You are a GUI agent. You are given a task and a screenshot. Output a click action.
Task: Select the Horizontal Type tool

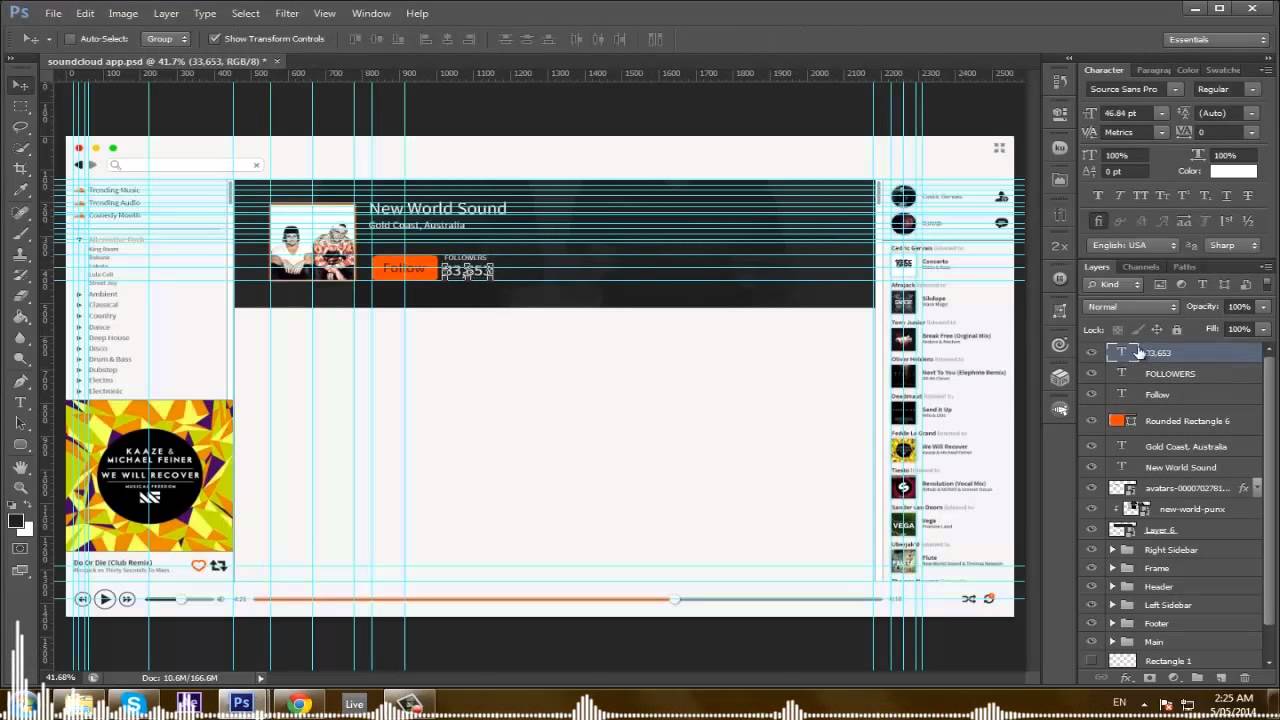tap(20, 402)
